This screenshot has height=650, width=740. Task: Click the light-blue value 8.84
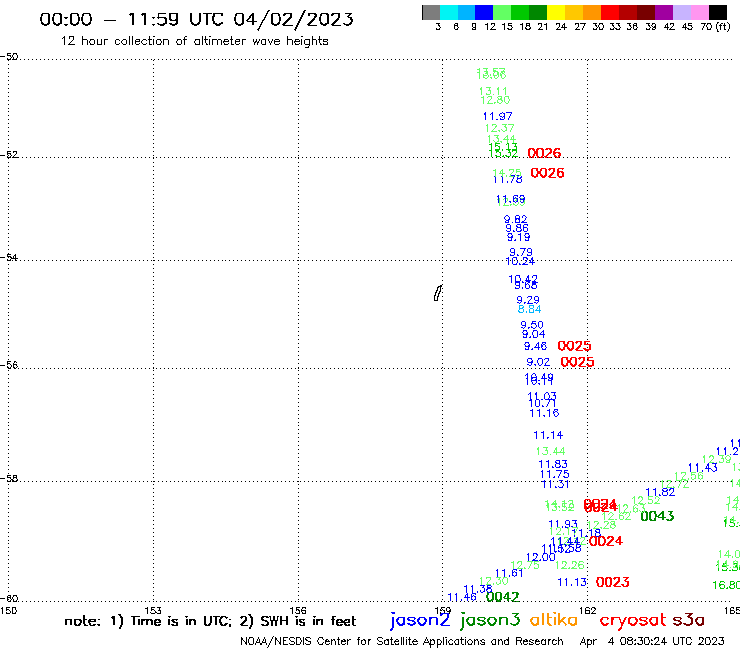click(x=529, y=309)
